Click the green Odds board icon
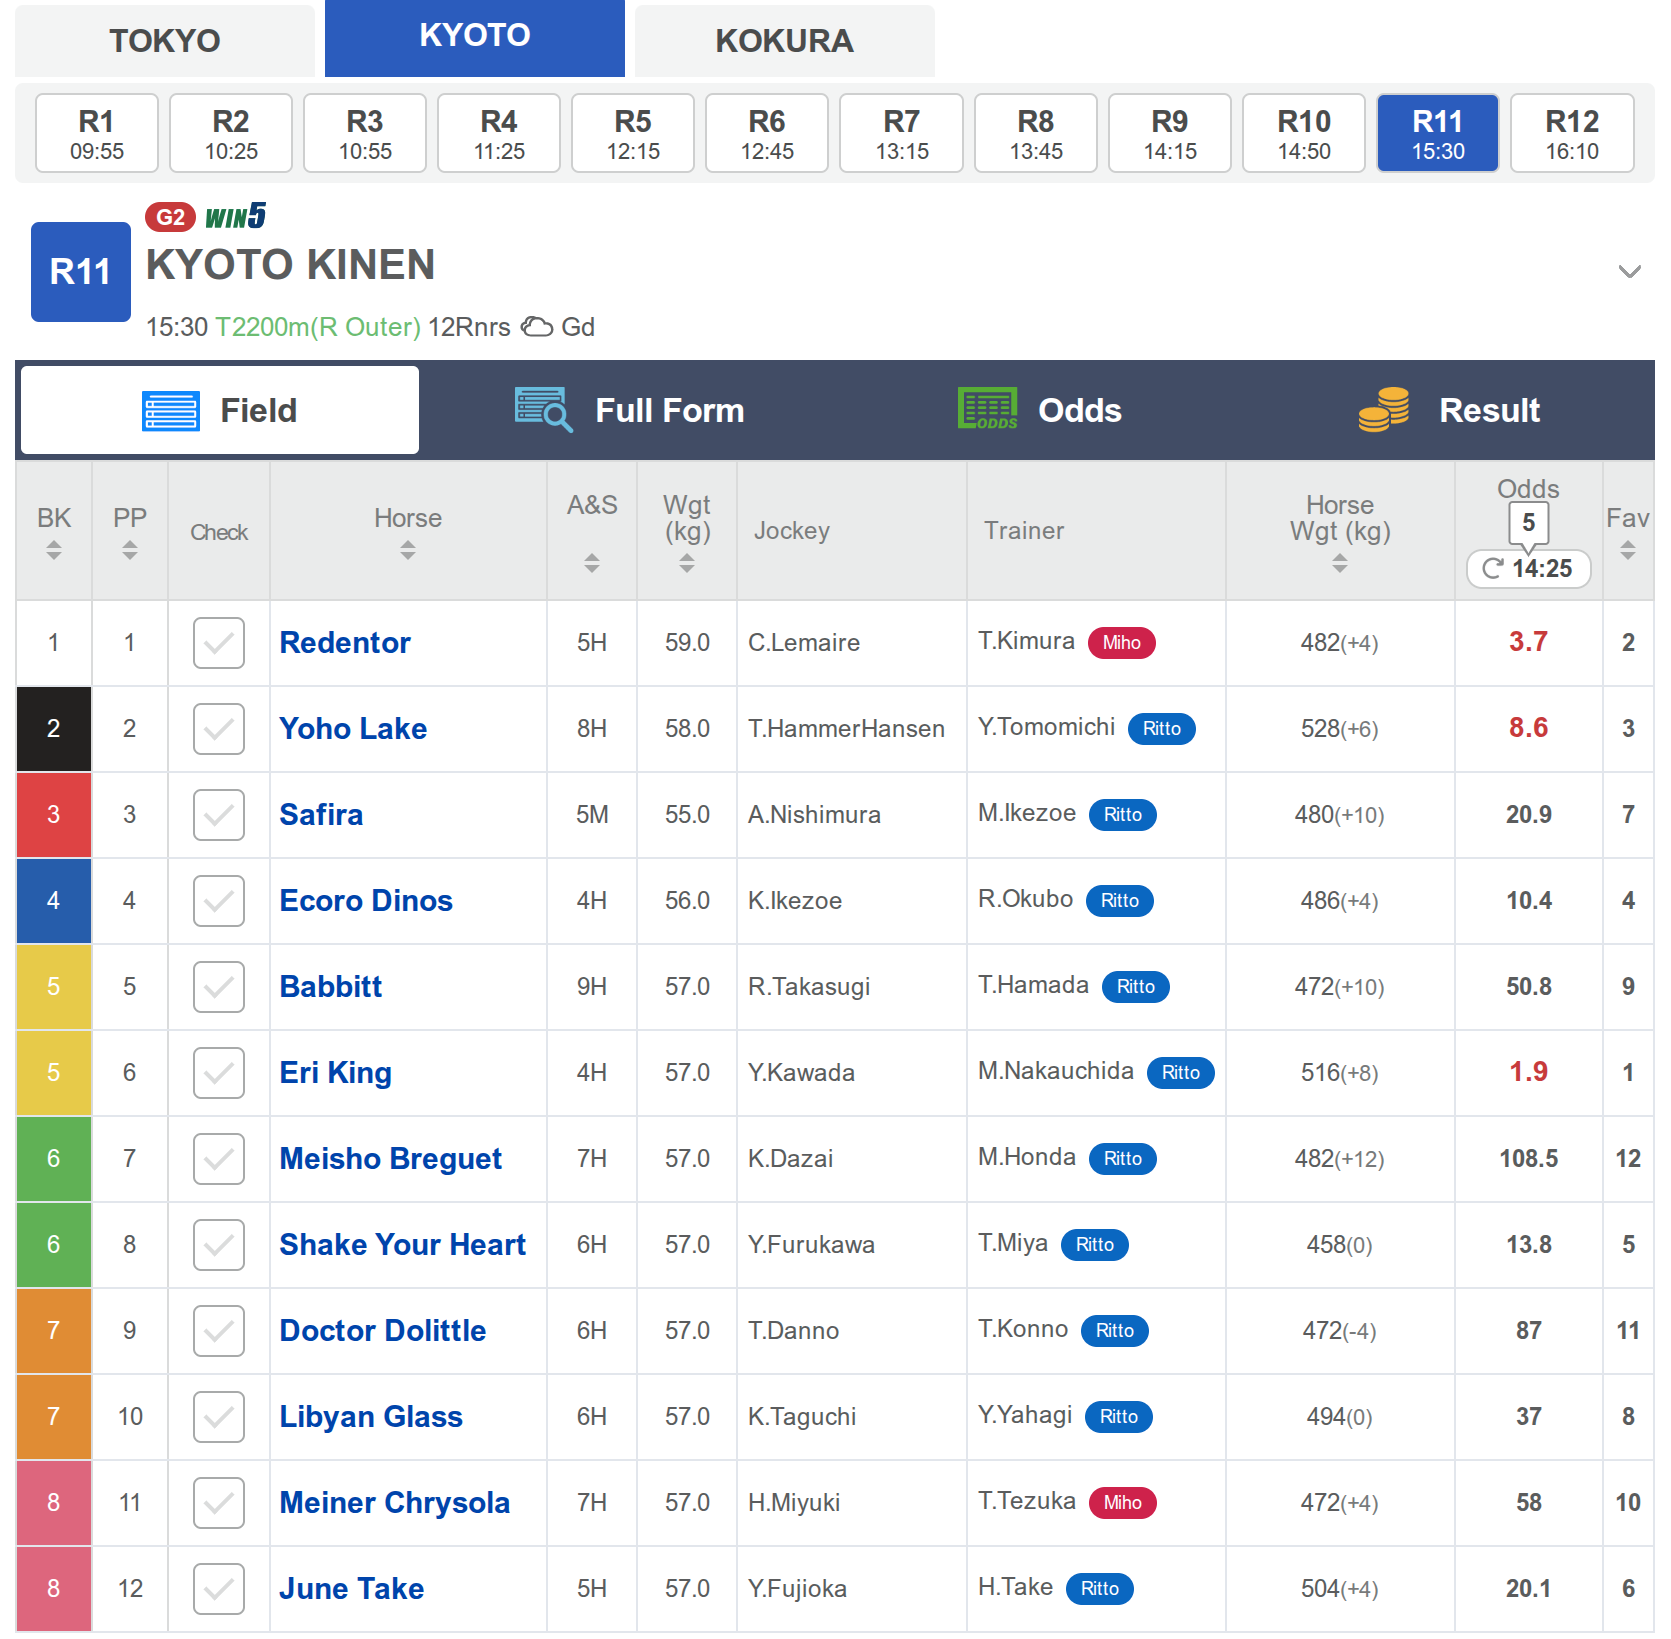Screen dimensions: 1671x1639 point(987,409)
